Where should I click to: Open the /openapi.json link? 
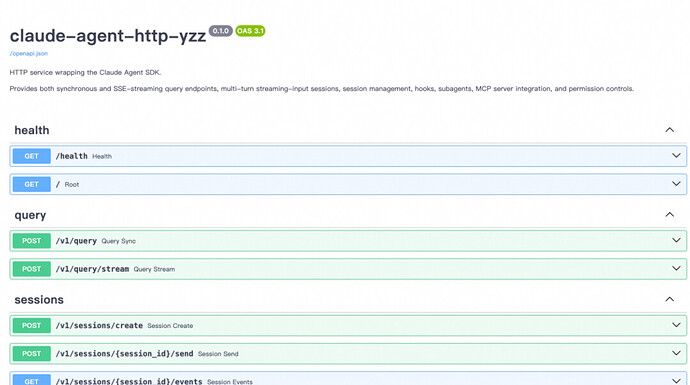[29, 53]
